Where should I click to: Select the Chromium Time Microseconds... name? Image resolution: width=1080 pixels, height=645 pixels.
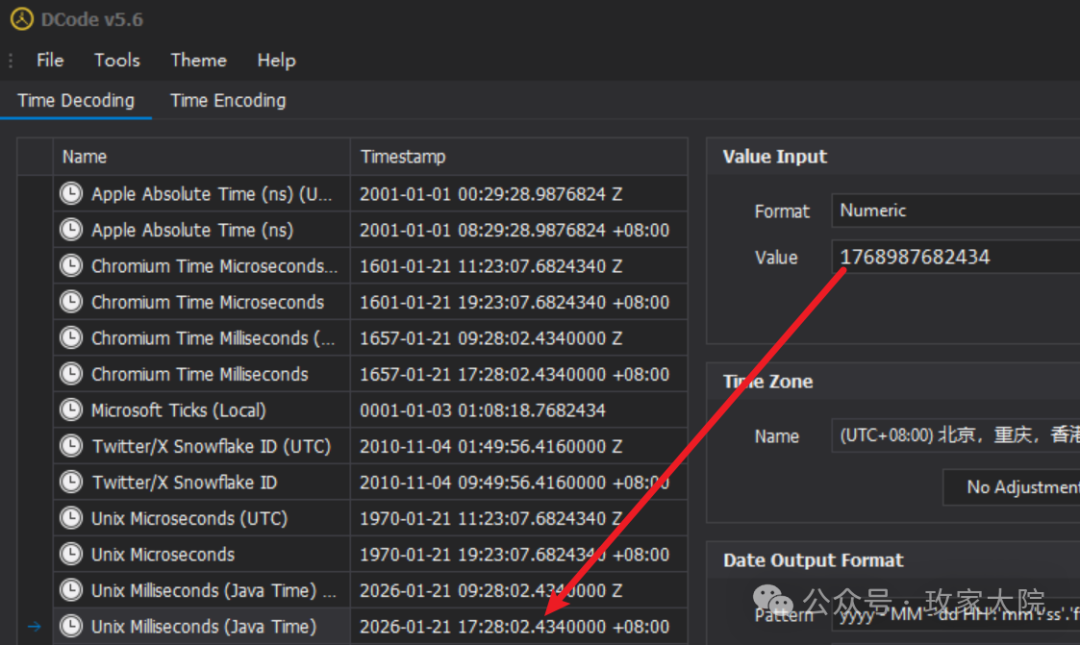[214, 266]
